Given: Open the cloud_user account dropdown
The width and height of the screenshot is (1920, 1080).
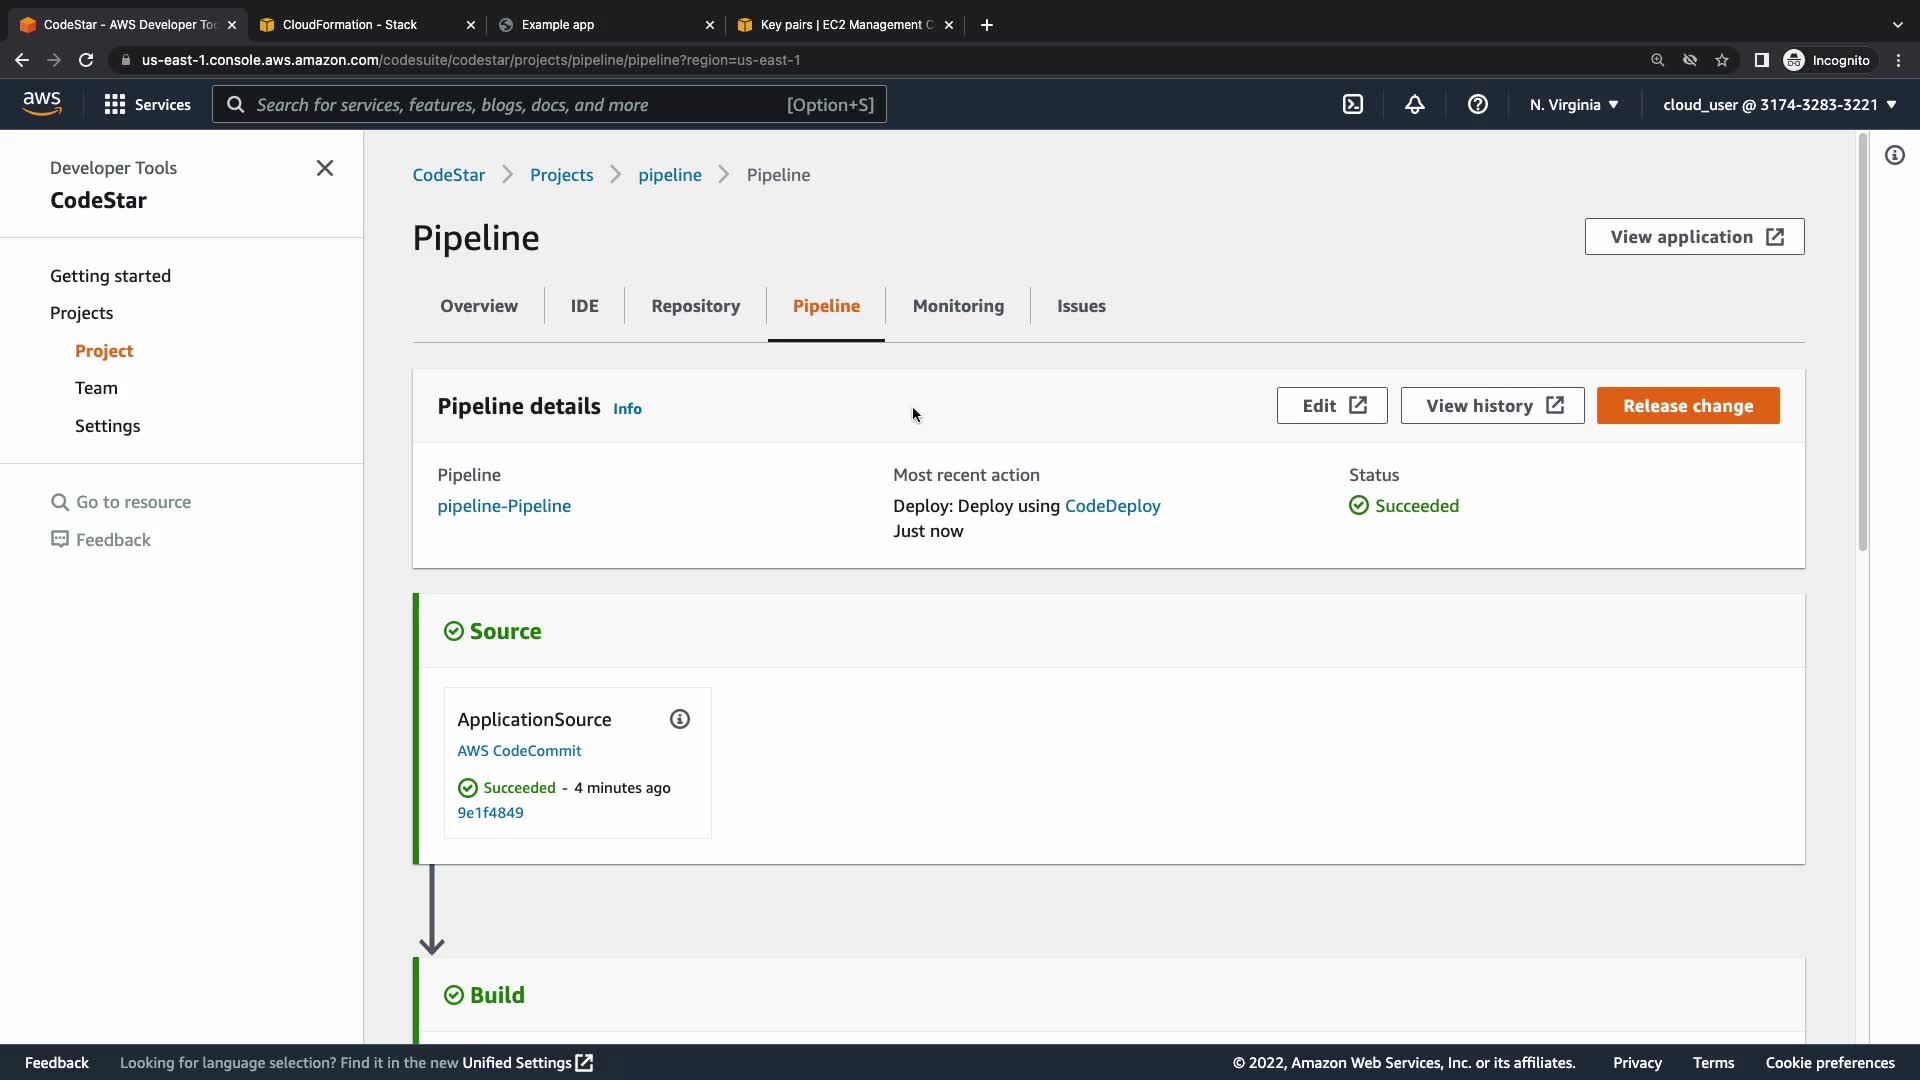Looking at the screenshot, I should (1779, 104).
